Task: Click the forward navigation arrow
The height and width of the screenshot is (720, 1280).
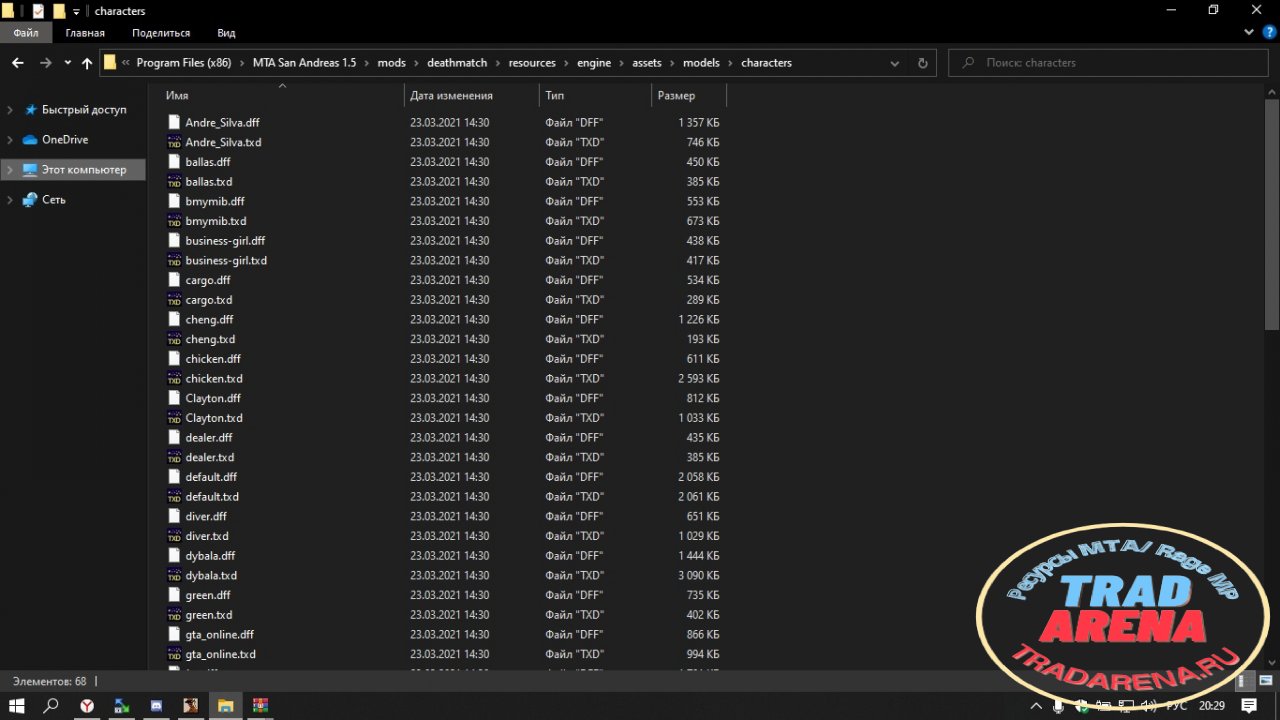Action: (x=45, y=63)
